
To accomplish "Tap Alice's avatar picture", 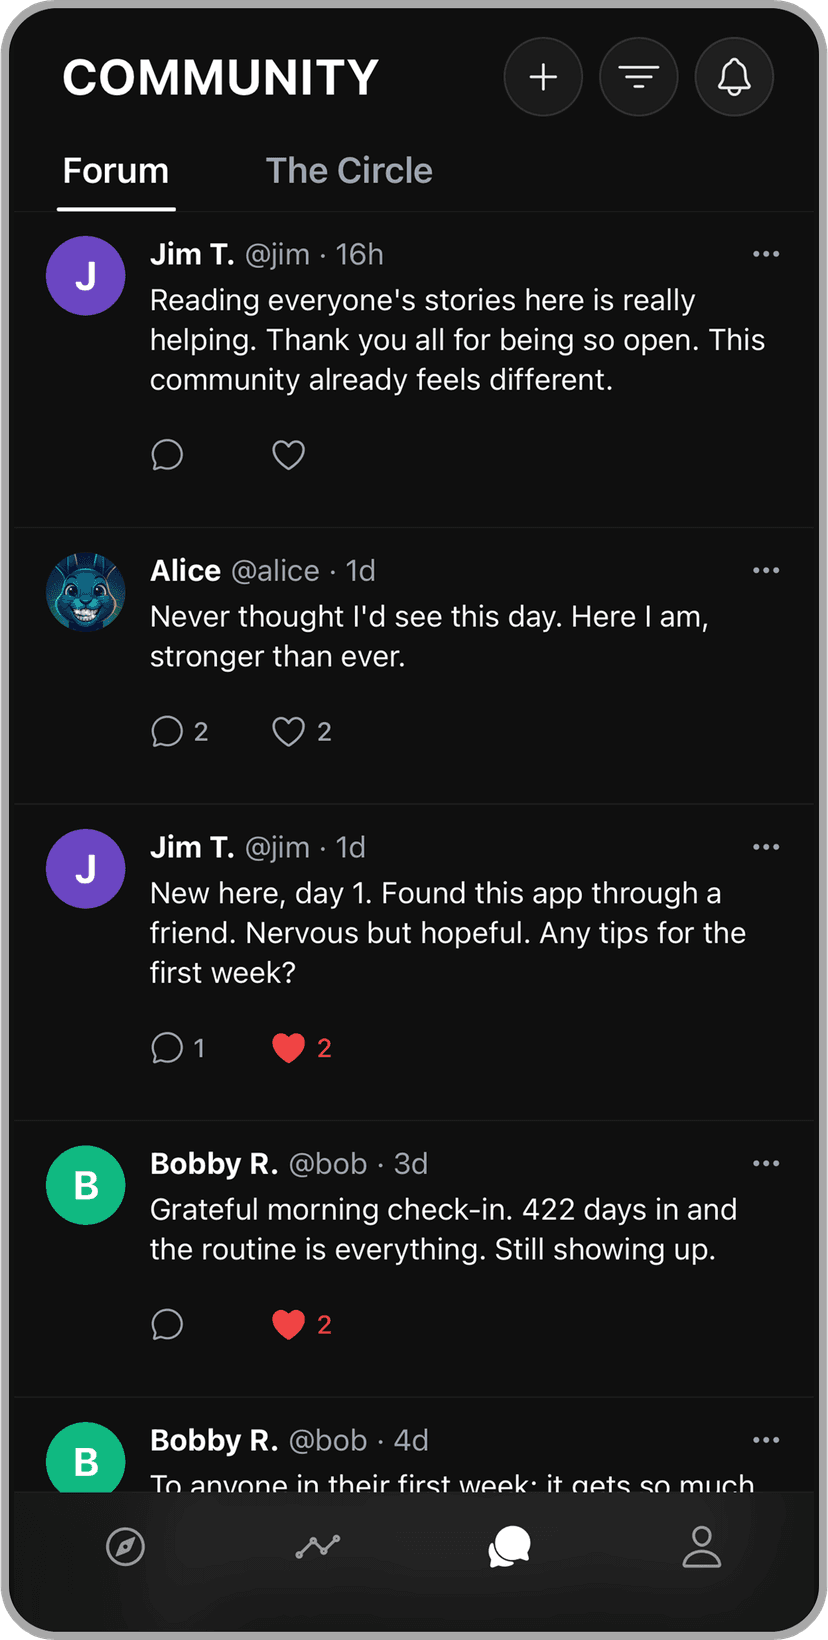I will coord(86,592).
